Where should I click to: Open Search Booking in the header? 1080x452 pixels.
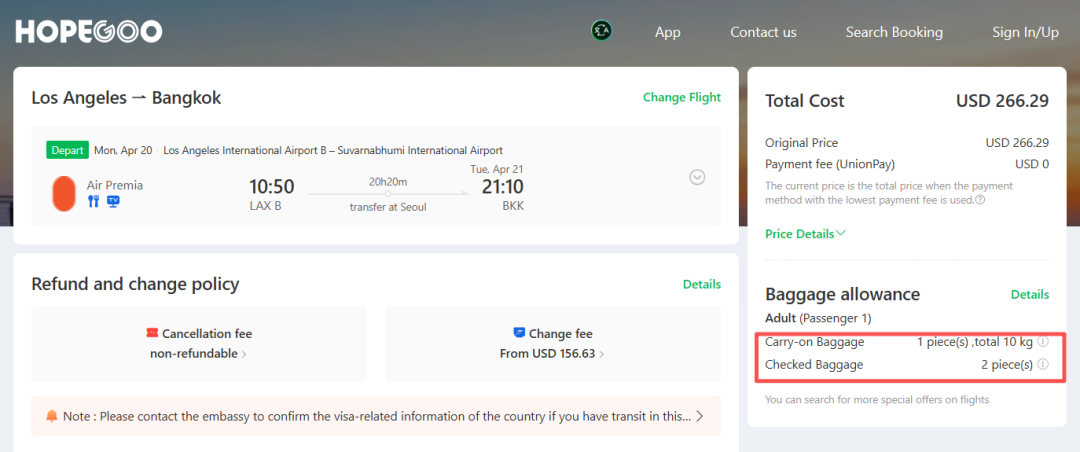click(894, 32)
